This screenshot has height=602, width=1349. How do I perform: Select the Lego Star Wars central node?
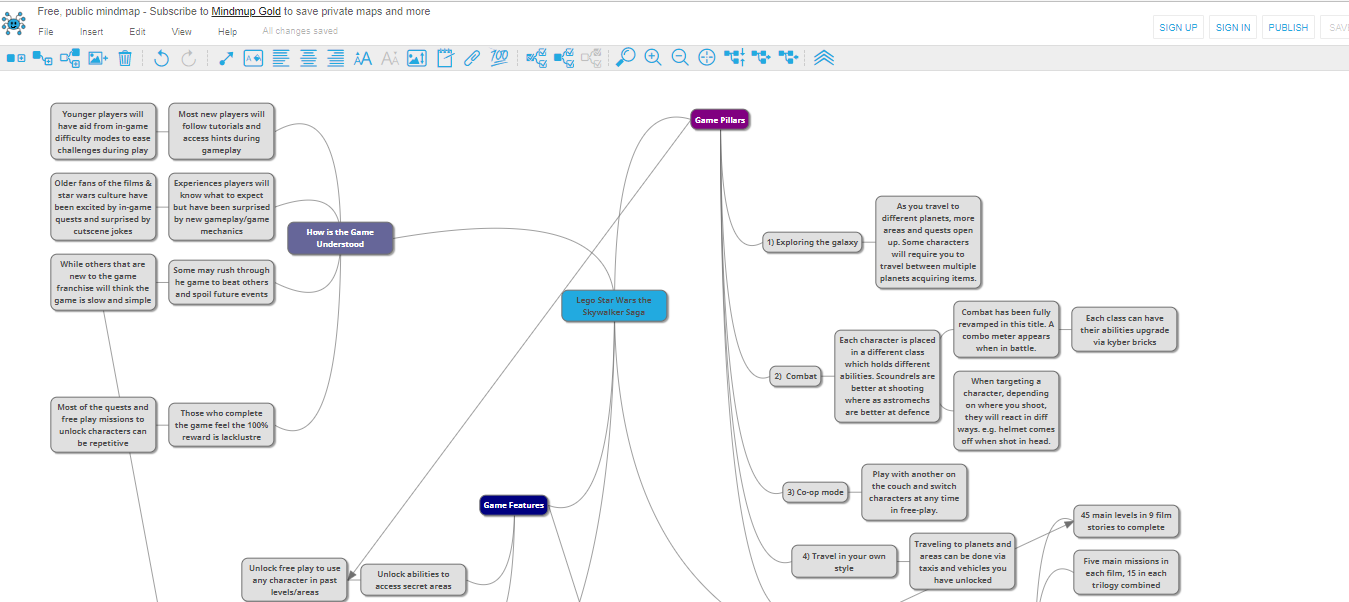(x=614, y=306)
